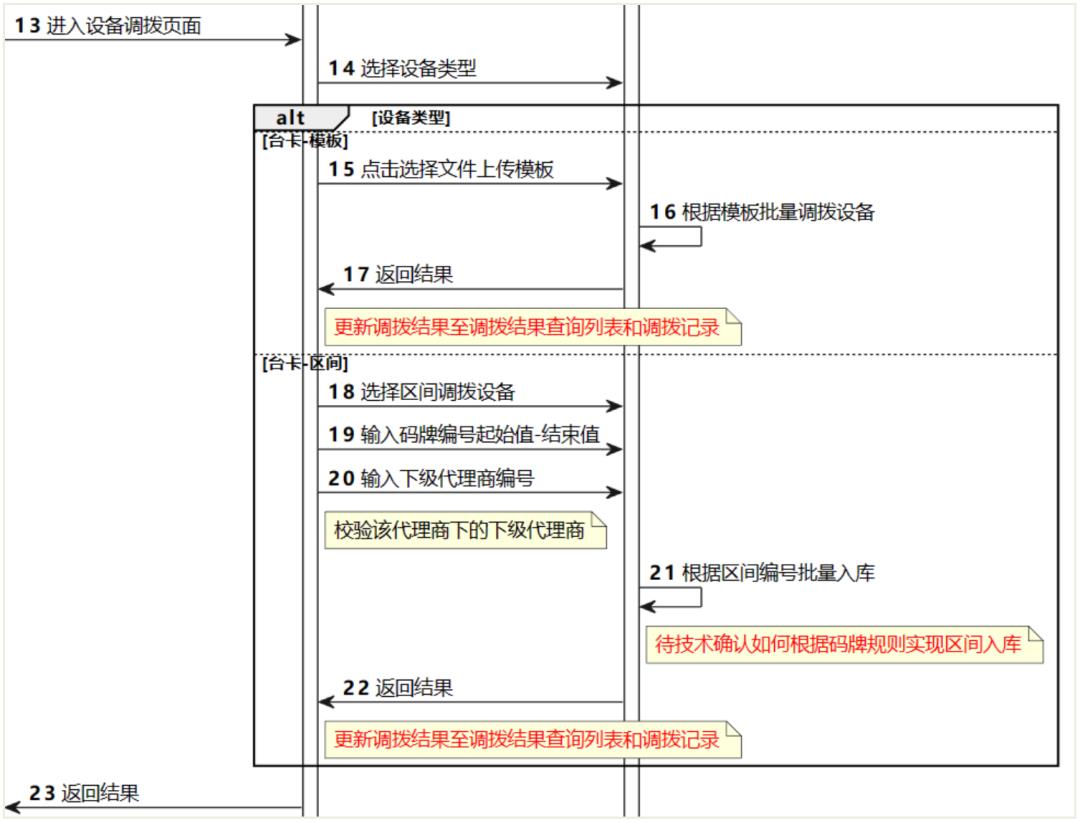Screen dimensions: 1080x823
Task: Select the '23 返回结果' message label
Action: point(84,793)
